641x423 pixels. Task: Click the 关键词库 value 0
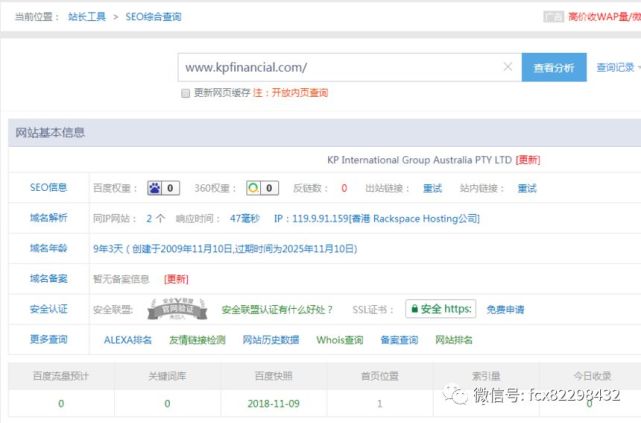click(167, 404)
